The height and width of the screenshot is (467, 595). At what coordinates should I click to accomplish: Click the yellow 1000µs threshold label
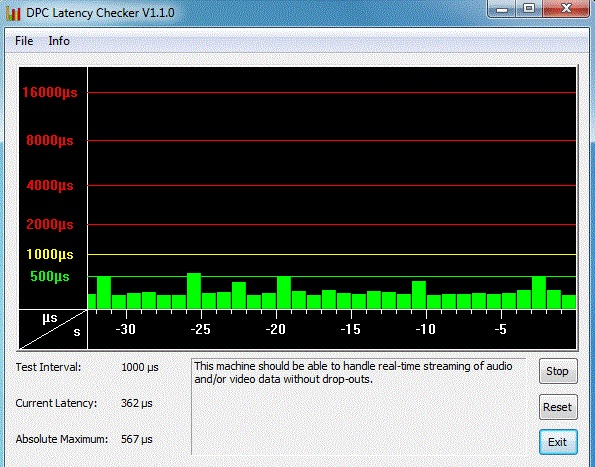(x=50, y=254)
